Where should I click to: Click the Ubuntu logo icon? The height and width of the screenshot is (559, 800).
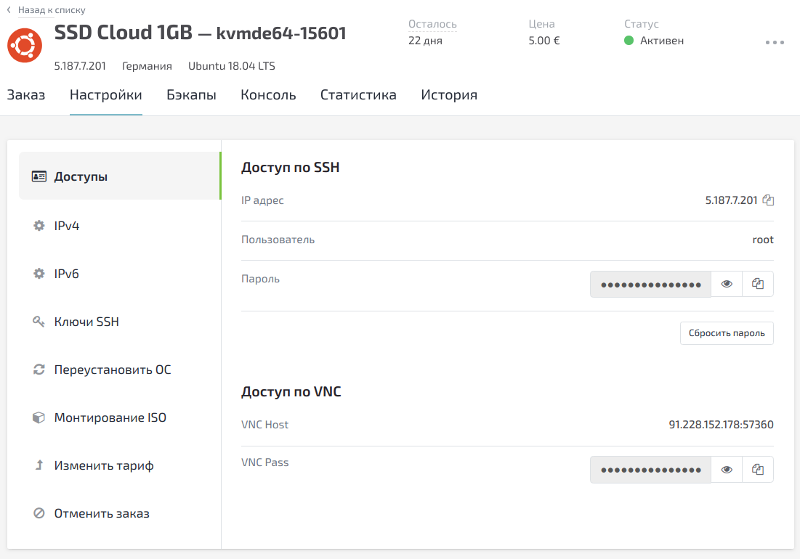pyautogui.click(x=24, y=45)
